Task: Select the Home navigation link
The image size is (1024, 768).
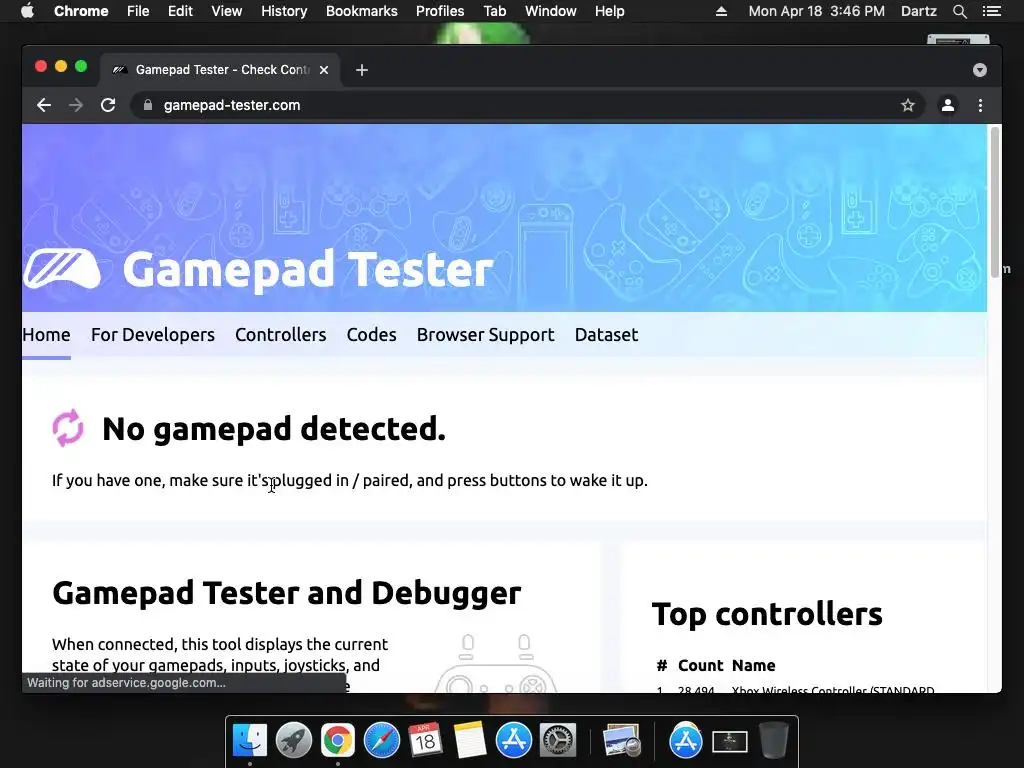Action: tap(46, 335)
